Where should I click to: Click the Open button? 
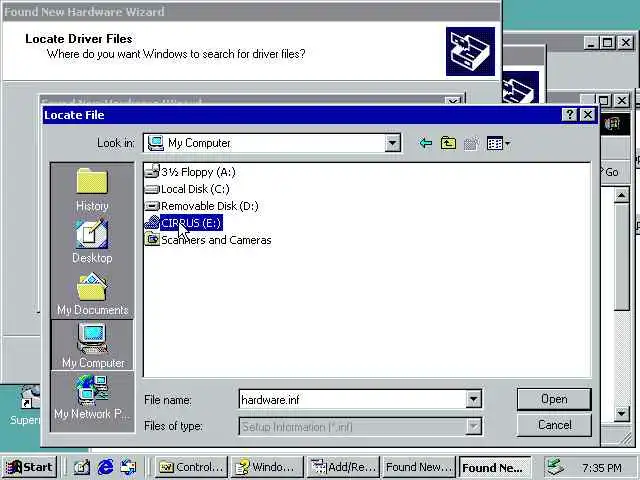pos(554,399)
